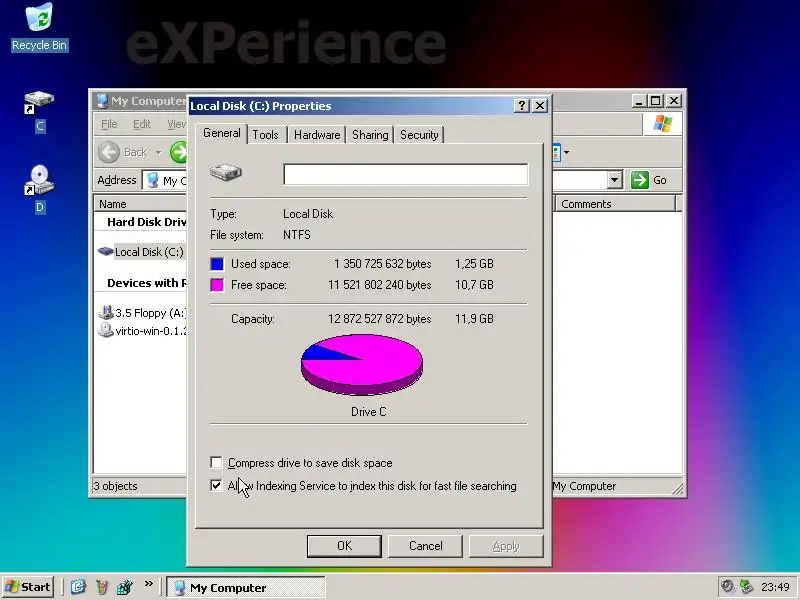Image resolution: width=800 pixels, height=600 pixels.
Task: Click the system tray icon beside the clock
Action: pos(746,586)
